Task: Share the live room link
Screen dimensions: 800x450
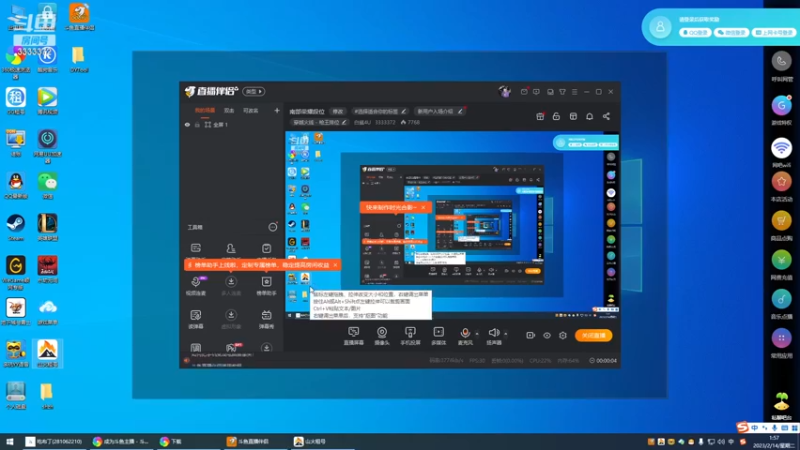Action: click(606, 116)
